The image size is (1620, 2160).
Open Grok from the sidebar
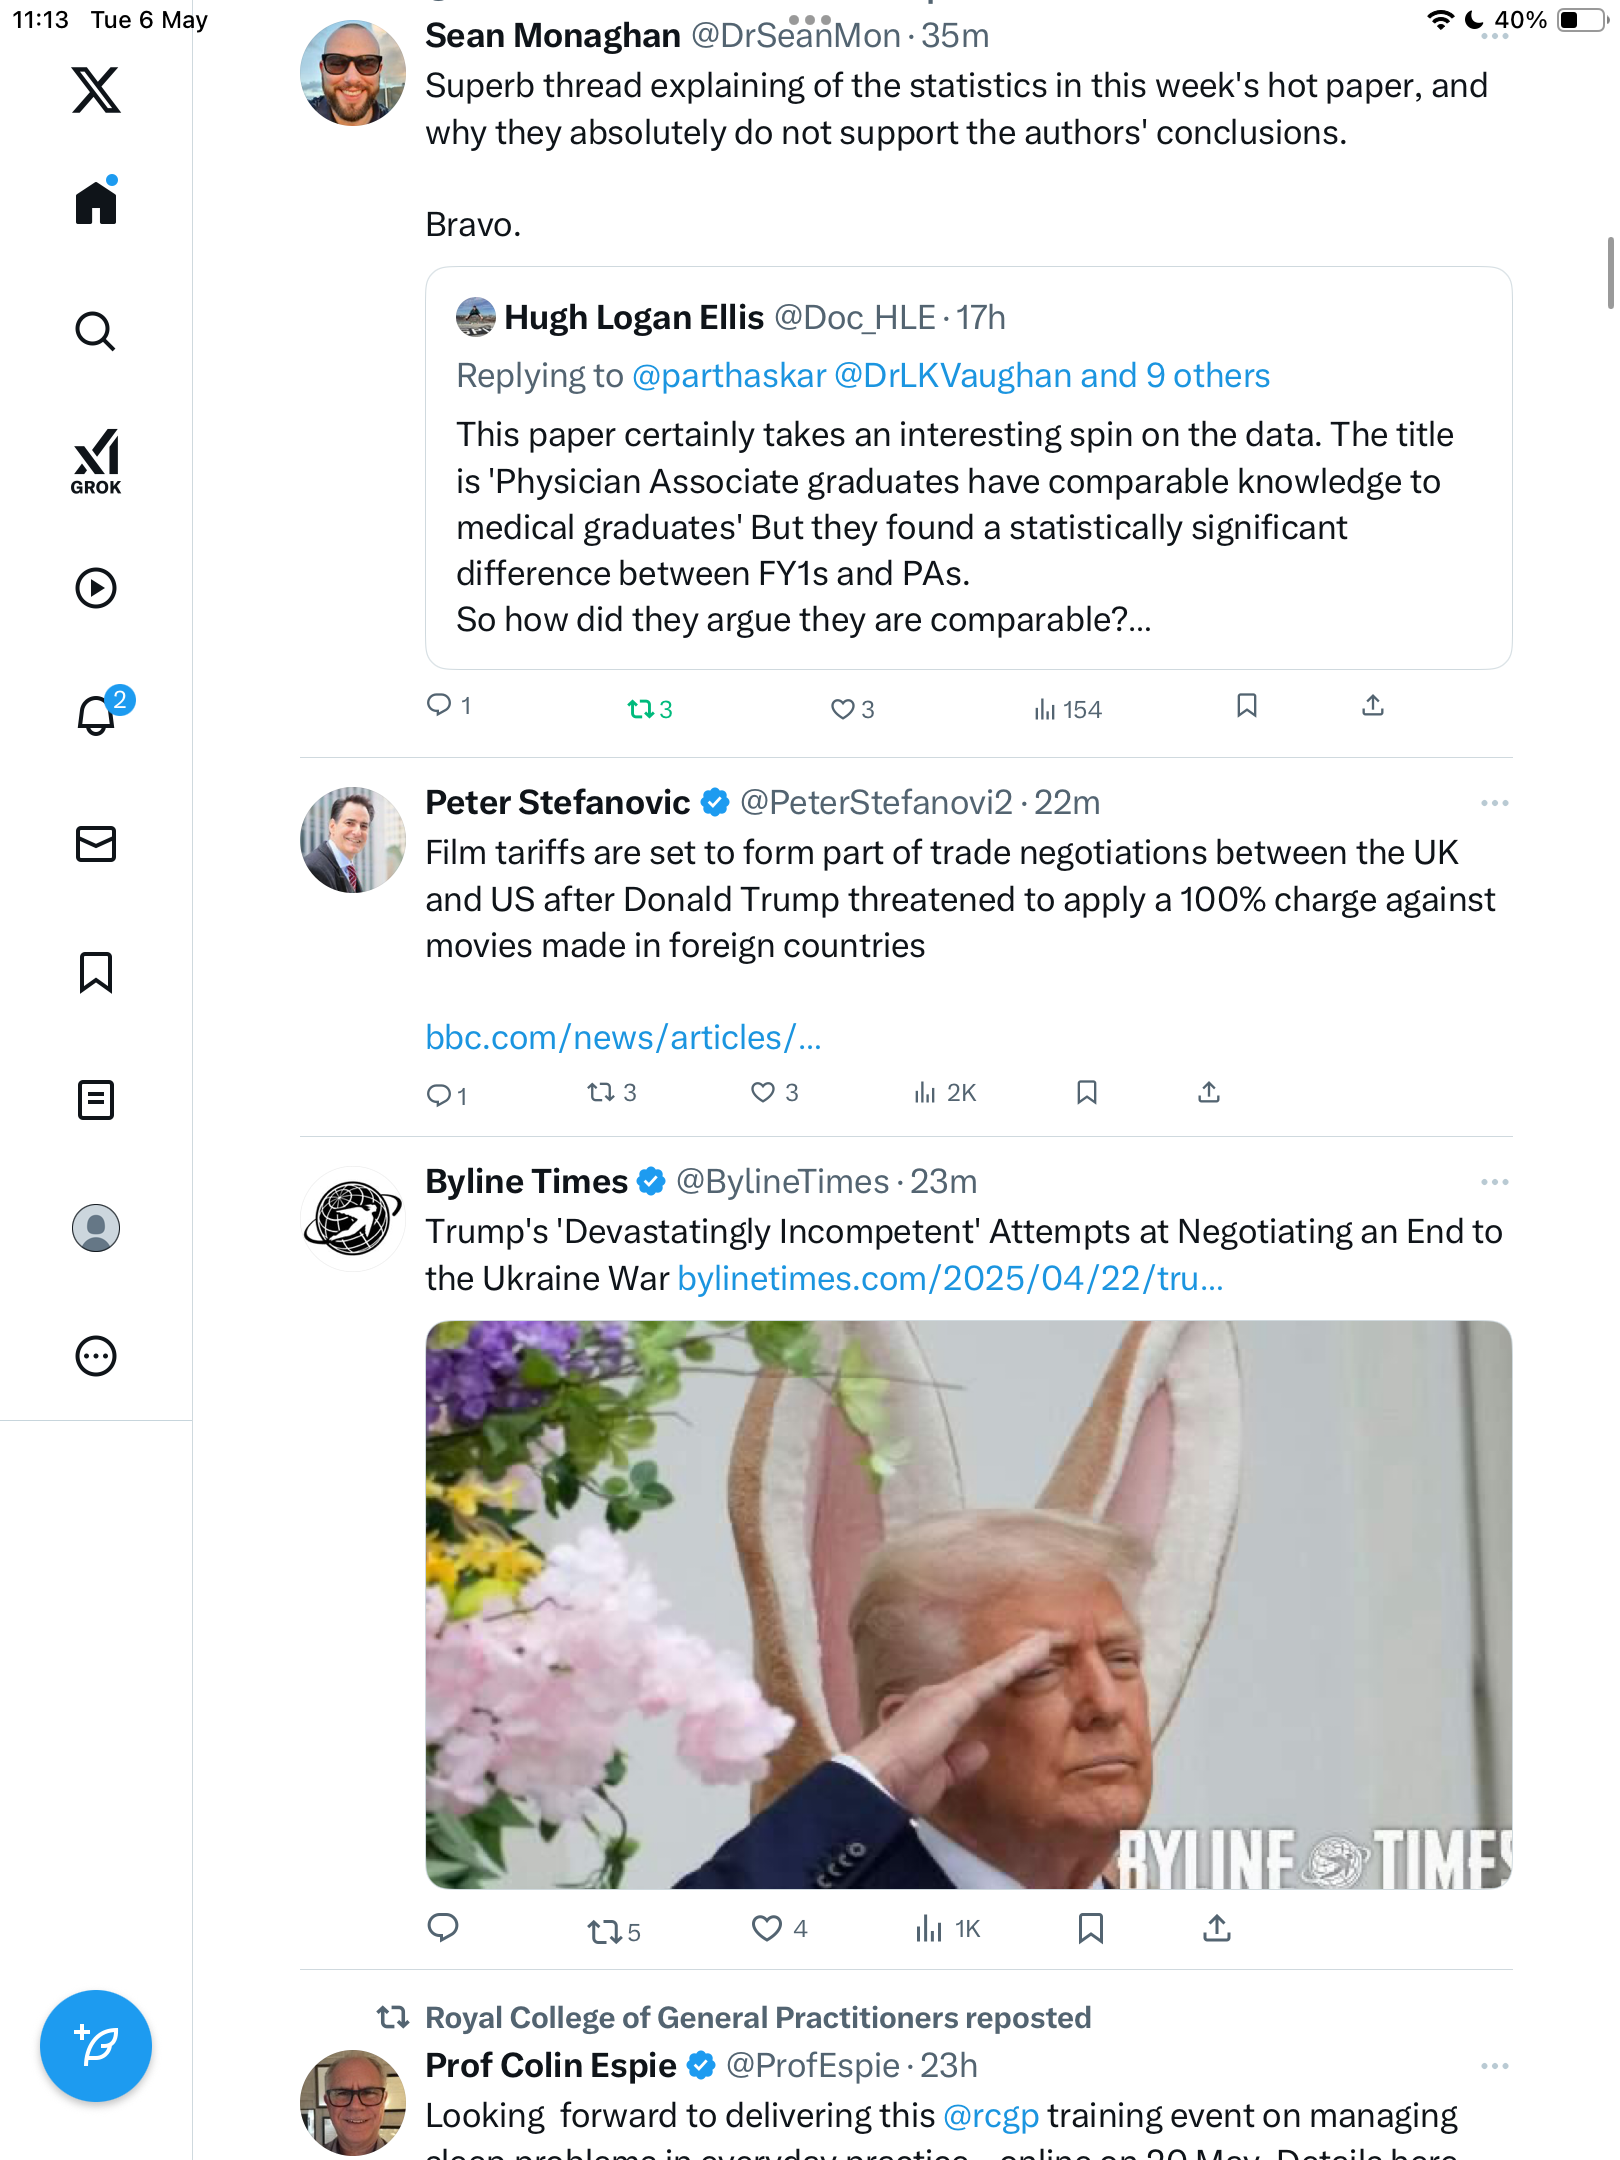96,461
